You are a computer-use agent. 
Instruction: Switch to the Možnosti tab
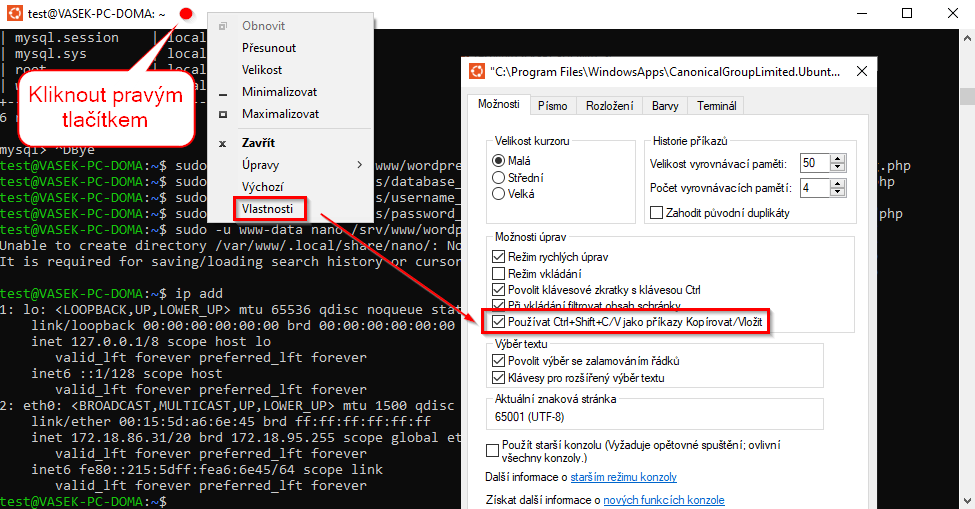coord(499,104)
